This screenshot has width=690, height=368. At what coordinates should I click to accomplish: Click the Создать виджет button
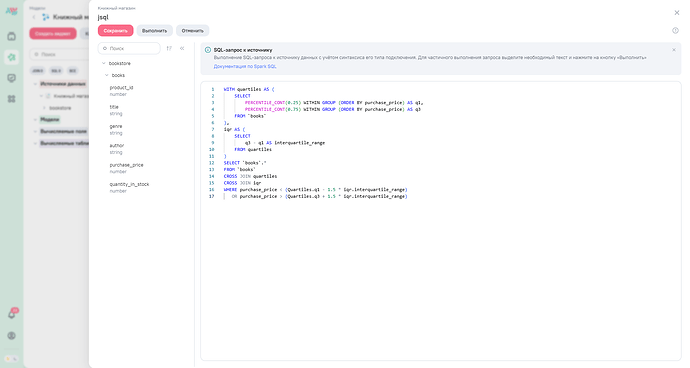[x=53, y=33]
